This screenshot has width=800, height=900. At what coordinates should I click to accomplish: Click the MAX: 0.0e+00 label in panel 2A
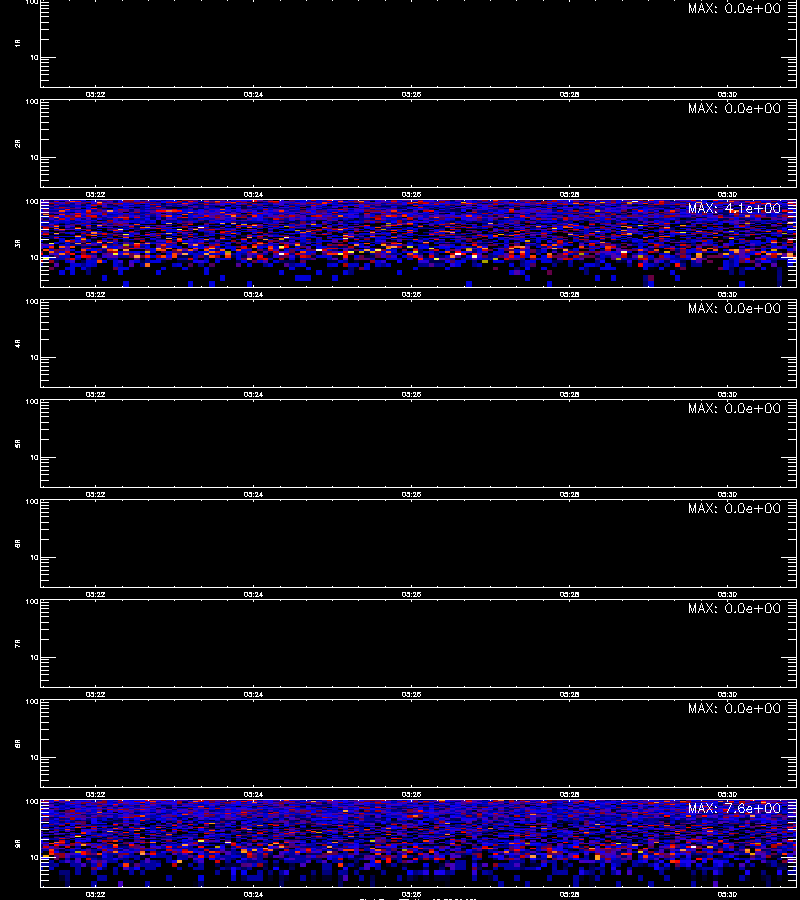pos(734,108)
